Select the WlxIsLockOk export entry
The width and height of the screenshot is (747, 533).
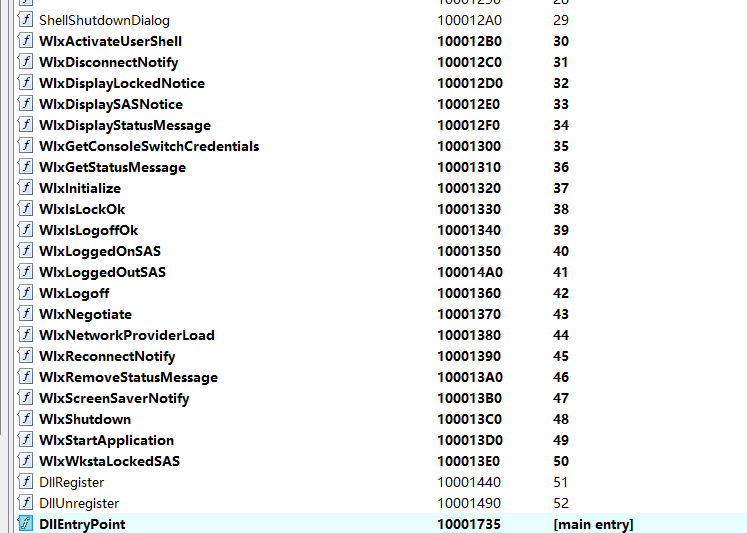tap(82, 209)
